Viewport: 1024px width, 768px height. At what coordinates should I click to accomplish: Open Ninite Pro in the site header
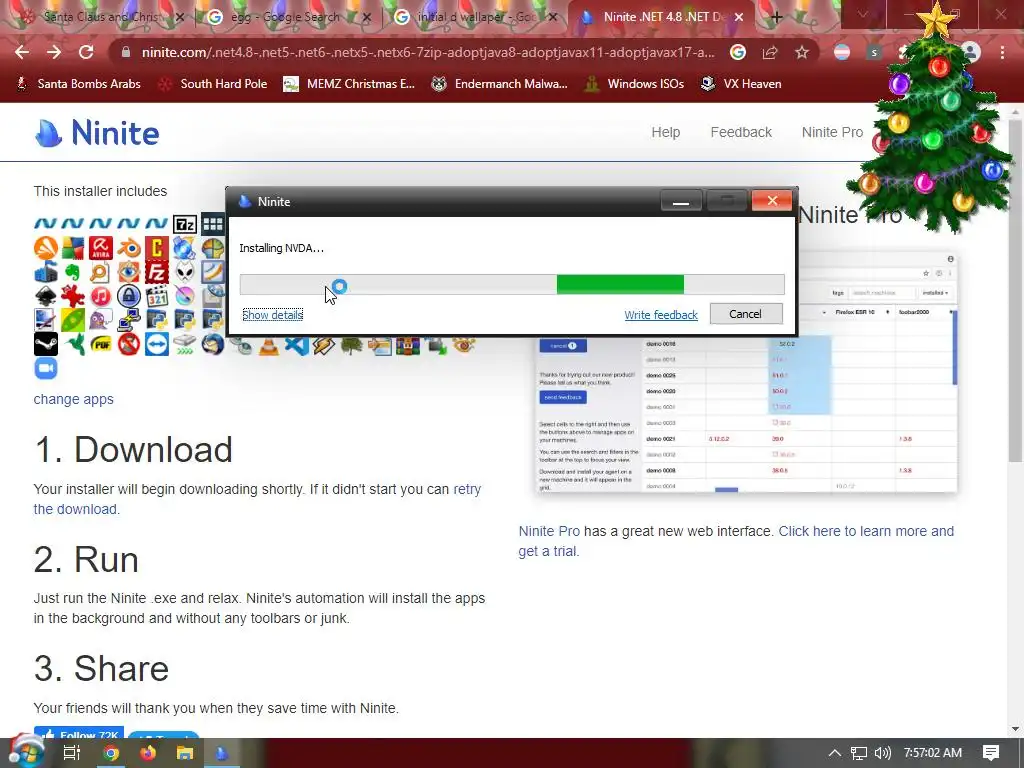[832, 132]
